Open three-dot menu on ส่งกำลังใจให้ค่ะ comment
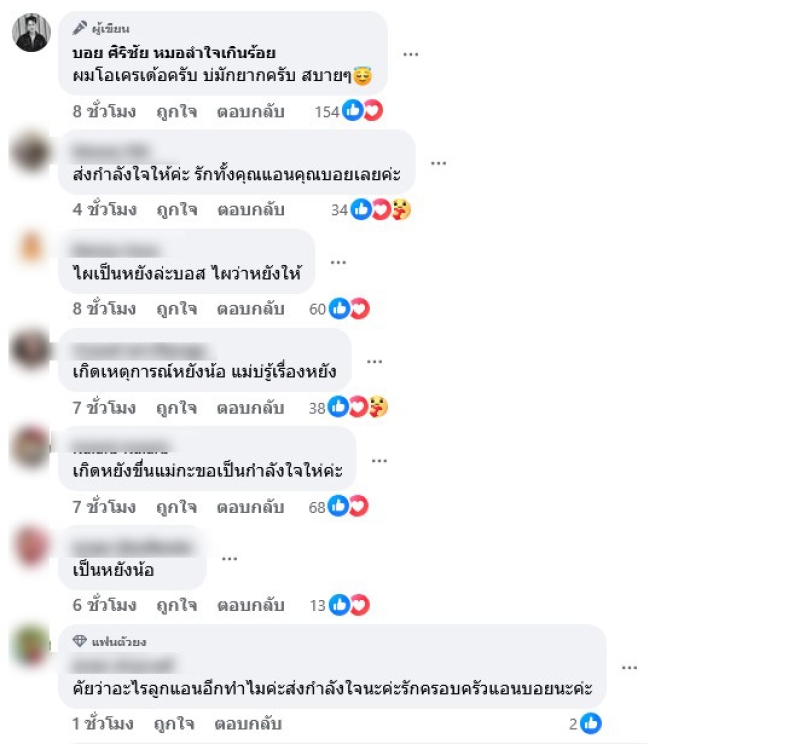 tap(438, 163)
